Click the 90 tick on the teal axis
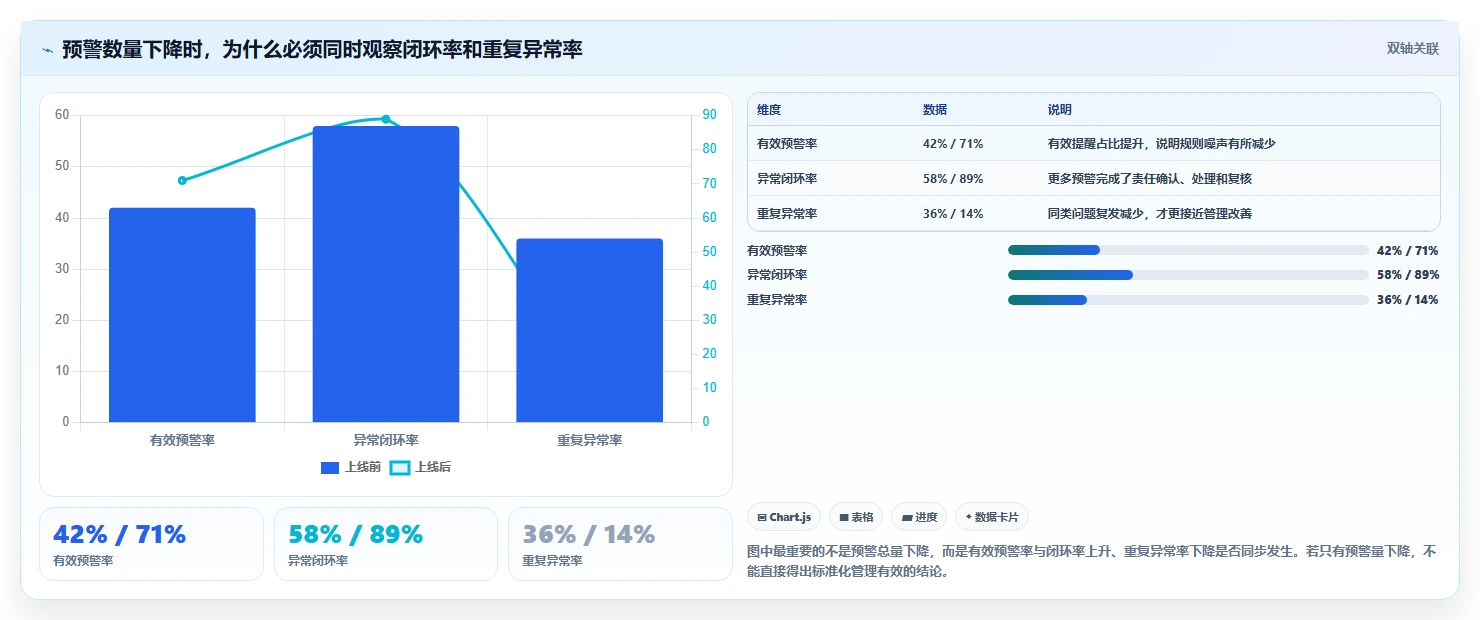This screenshot has height=620, width=1480. point(708,115)
